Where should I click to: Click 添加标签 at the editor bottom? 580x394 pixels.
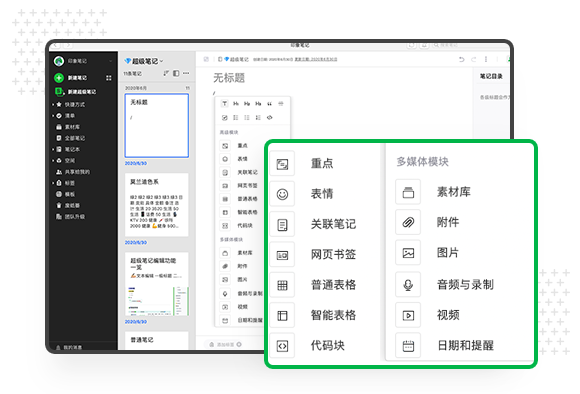click(x=226, y=344)
